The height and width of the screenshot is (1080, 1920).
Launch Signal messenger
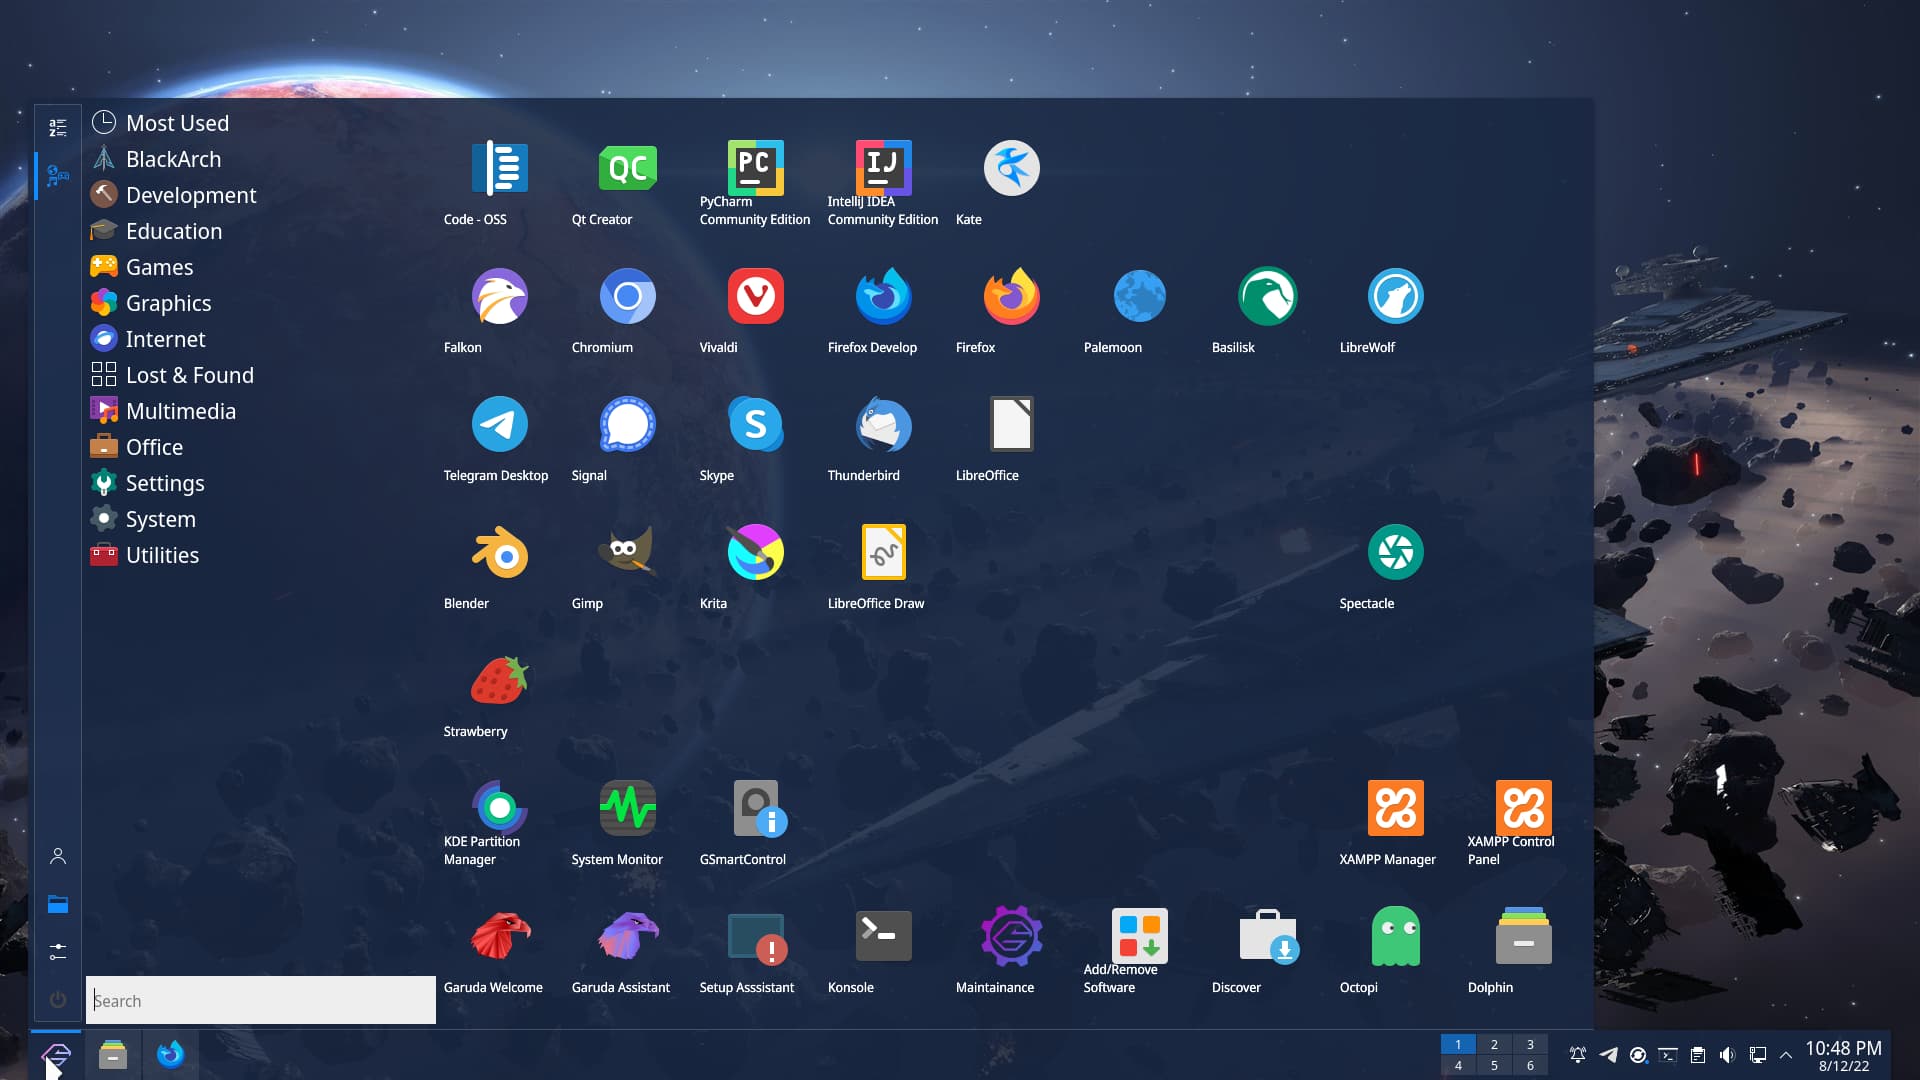(627, 424)
